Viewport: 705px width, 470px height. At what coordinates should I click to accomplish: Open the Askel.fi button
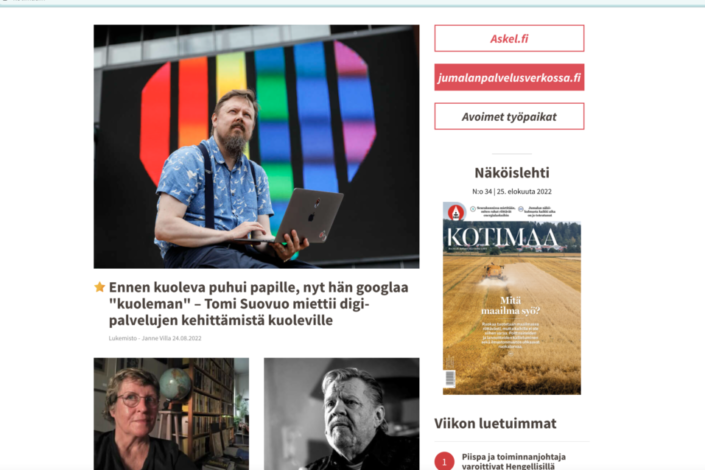509,38
